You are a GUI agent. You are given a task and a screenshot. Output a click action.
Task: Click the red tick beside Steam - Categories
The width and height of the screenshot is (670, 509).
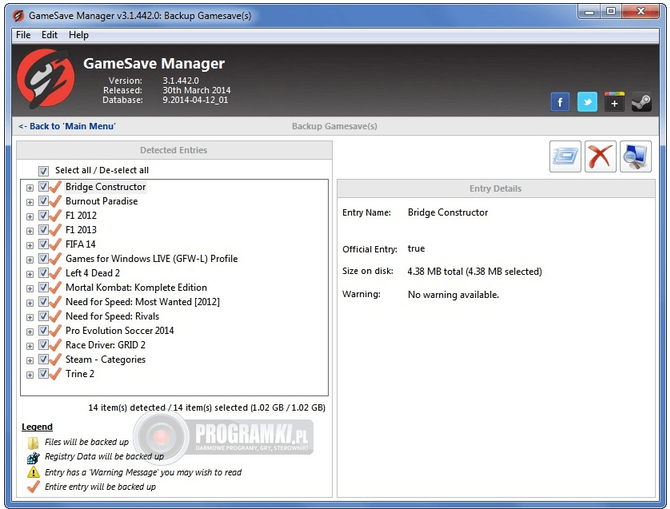click(56, 359)
